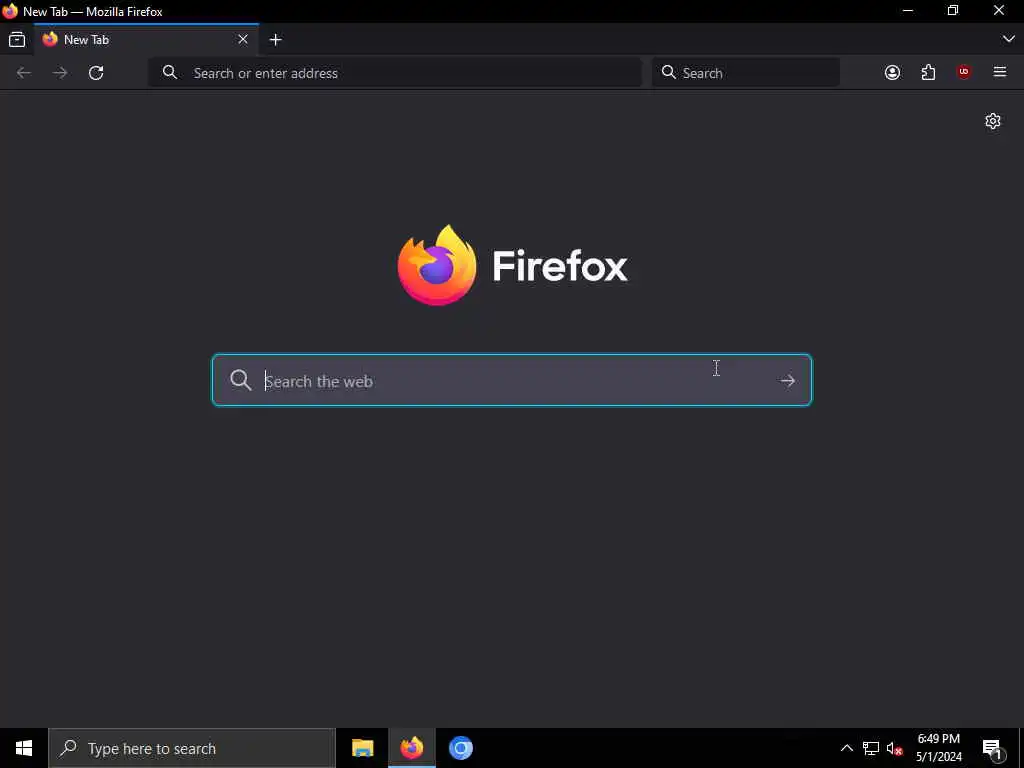
Task: Open the muted volume tray icon
Action: pos(894,749)
